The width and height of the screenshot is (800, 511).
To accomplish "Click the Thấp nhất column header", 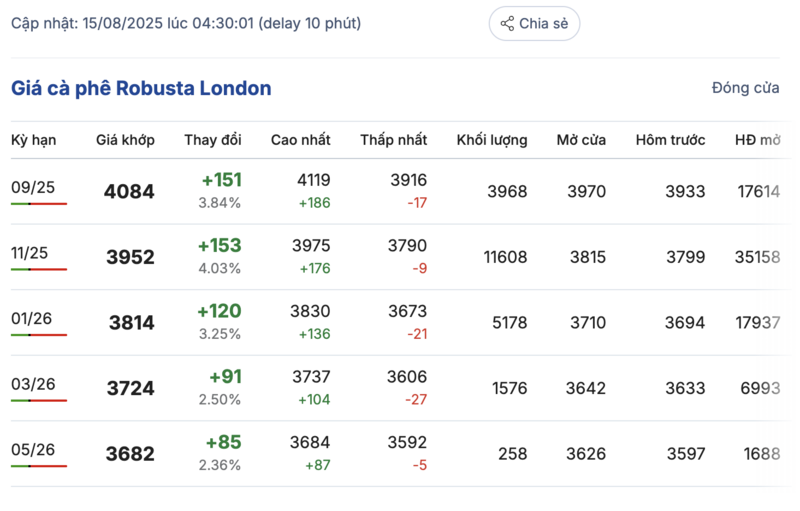I will (393, 140).
